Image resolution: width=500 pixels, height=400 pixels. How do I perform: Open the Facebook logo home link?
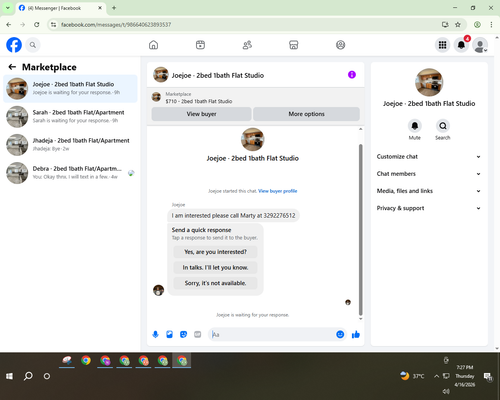(x=14, y=45)
